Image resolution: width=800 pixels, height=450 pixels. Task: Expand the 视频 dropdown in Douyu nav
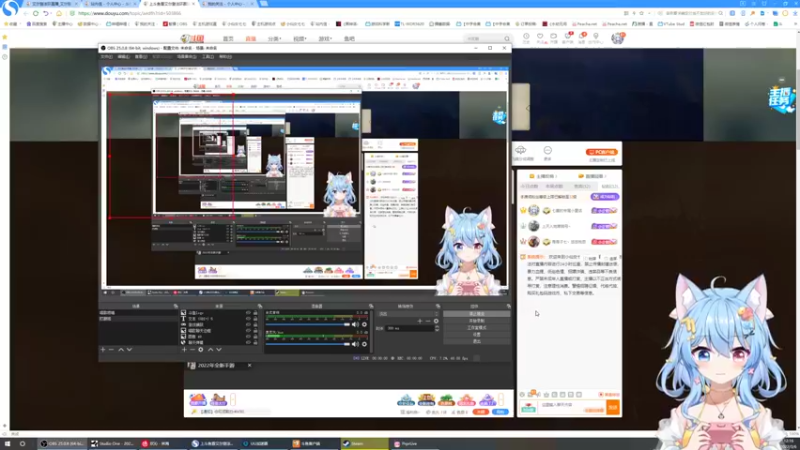[x=299, y=39]
